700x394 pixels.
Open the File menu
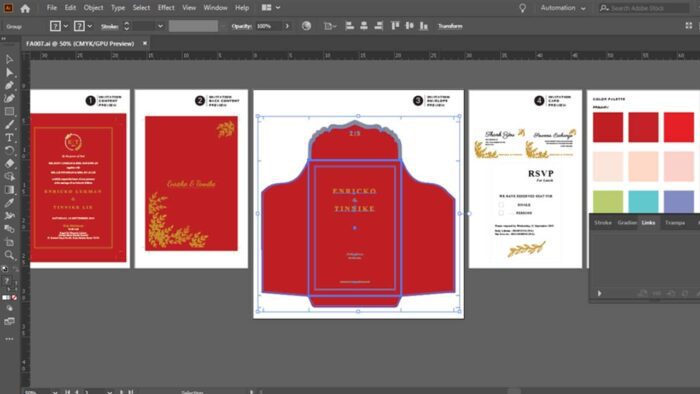[52, 8]
